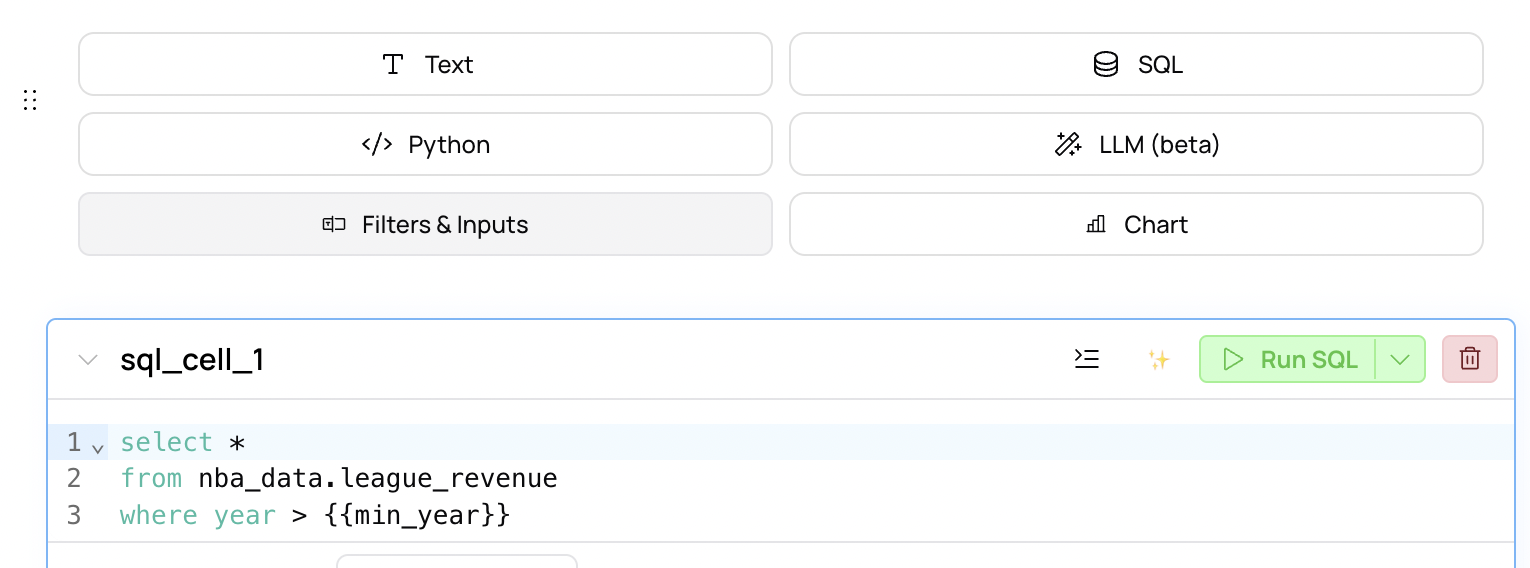The width and height of the screenshot is (1530, 568).
Task: Add a Filters & Inputs cell
Action: pos(425,224)
